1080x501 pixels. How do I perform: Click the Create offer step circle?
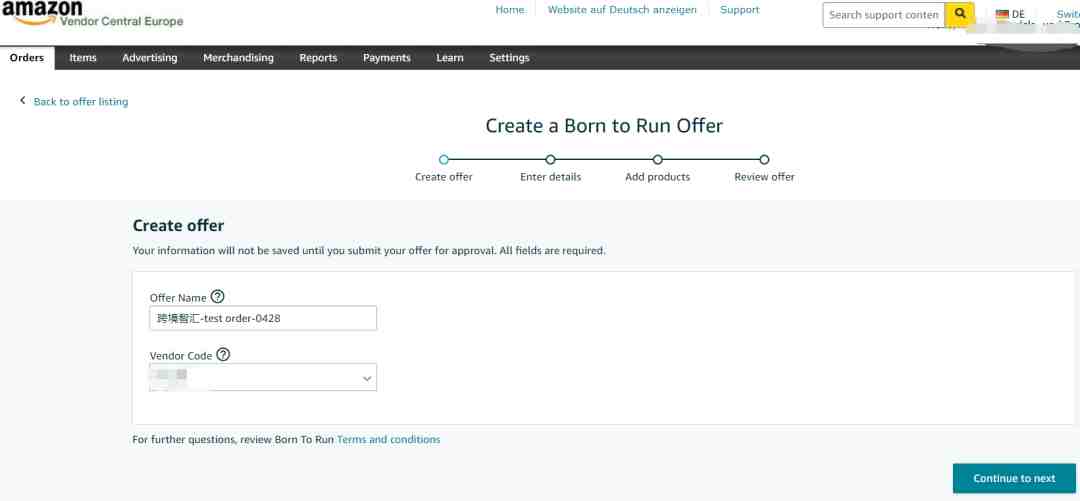click(444, 159)
